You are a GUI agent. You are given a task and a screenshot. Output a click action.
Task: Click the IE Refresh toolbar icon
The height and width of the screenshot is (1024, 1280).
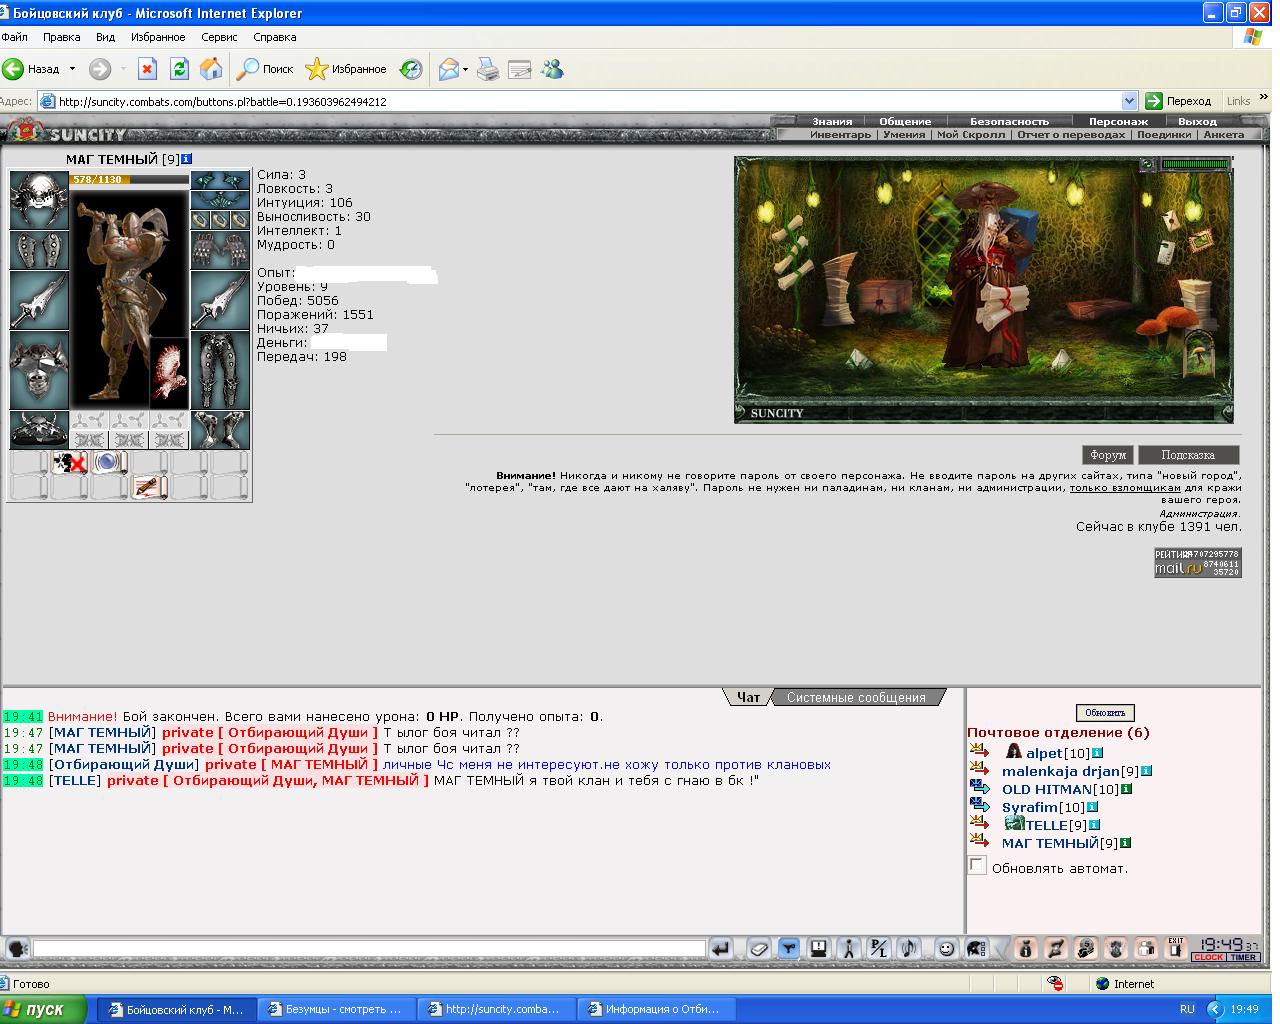(x=179, y=69)
